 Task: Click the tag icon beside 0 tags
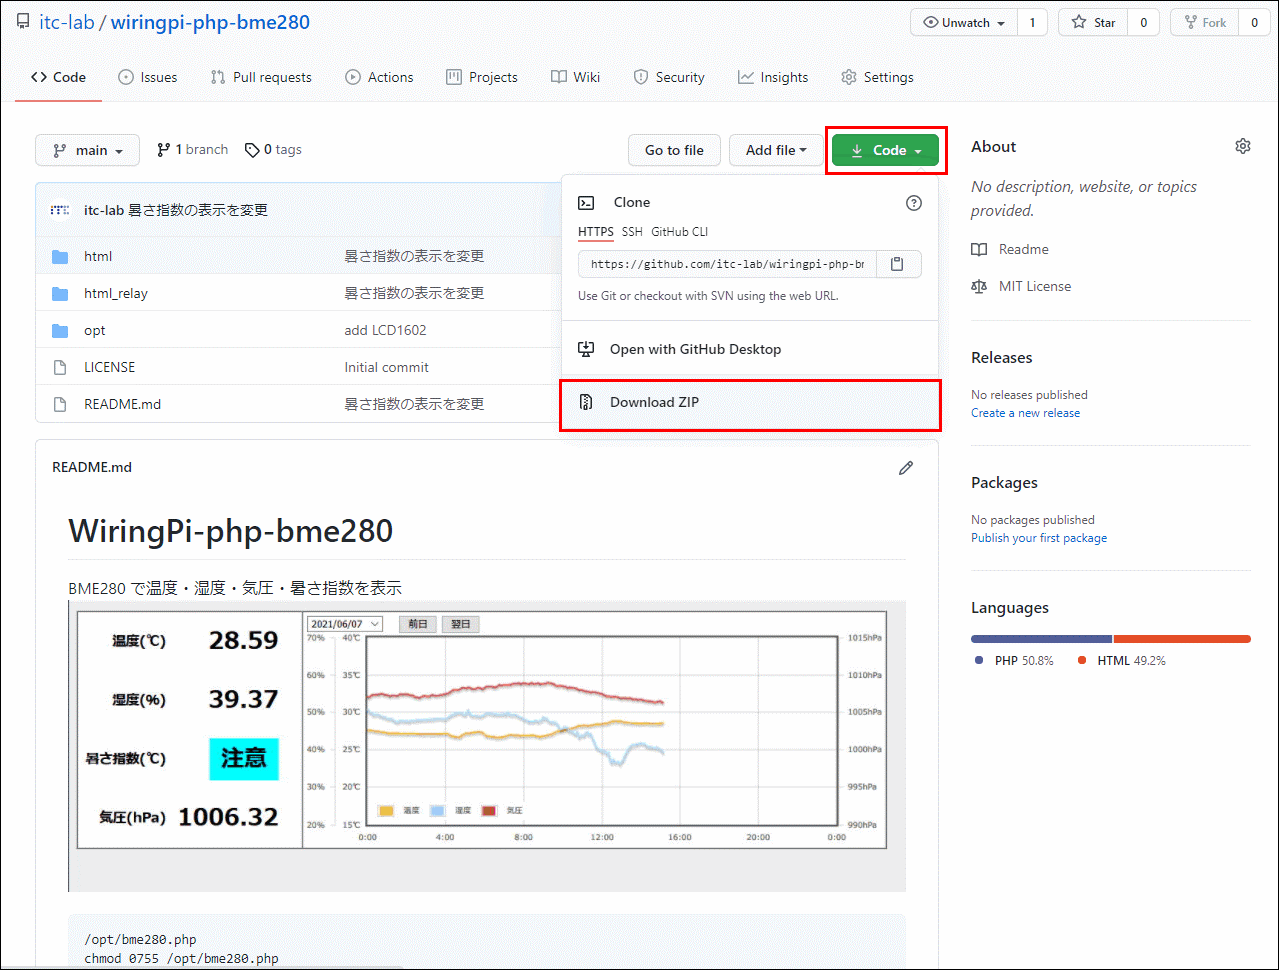[x=252, y=150]
